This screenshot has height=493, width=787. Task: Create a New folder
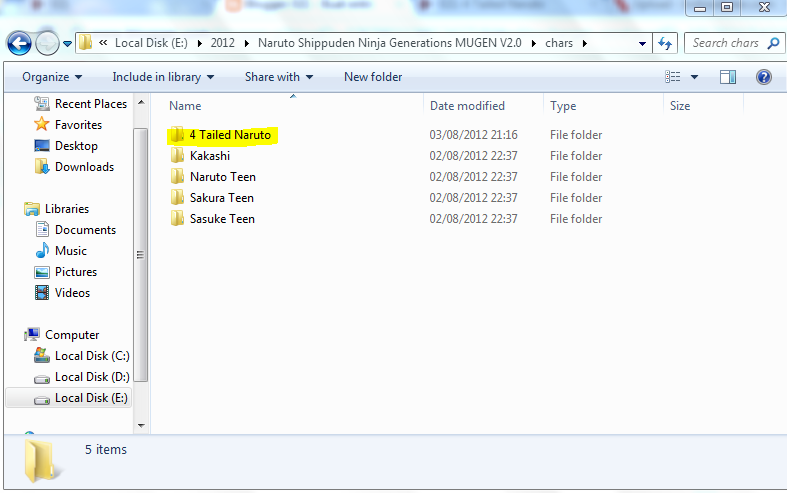point(373,77)
